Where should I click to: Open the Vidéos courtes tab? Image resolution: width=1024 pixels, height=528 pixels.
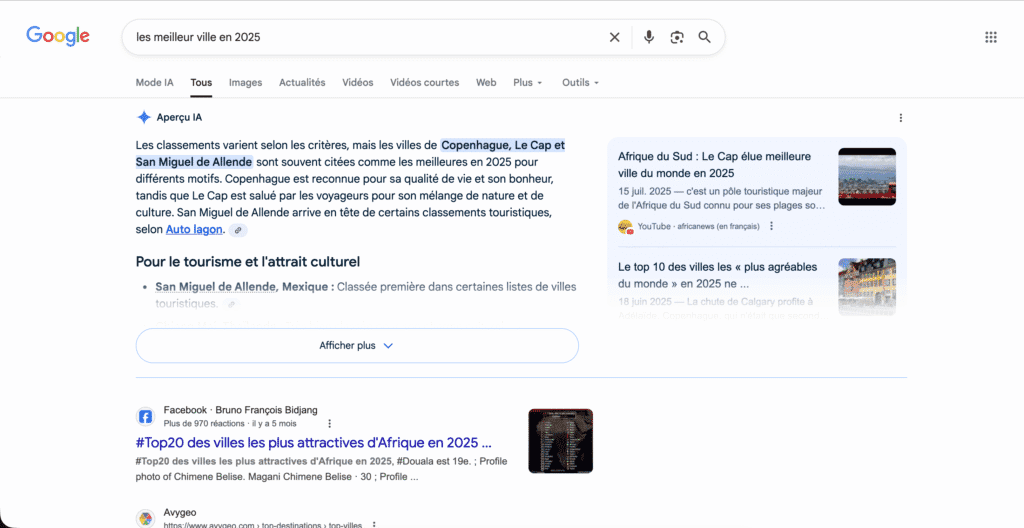click(424, 82)
